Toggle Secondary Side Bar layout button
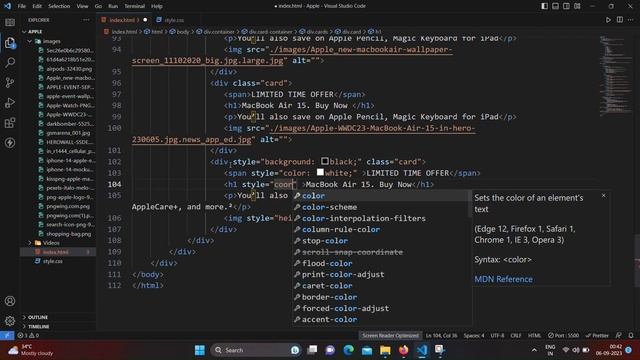 point(567,6)
